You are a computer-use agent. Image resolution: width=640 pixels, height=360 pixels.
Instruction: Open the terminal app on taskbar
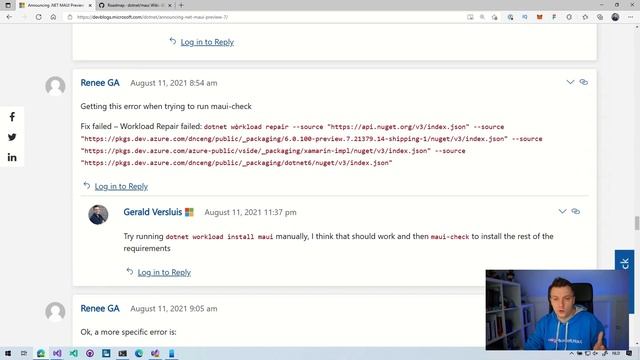(122, 353)
